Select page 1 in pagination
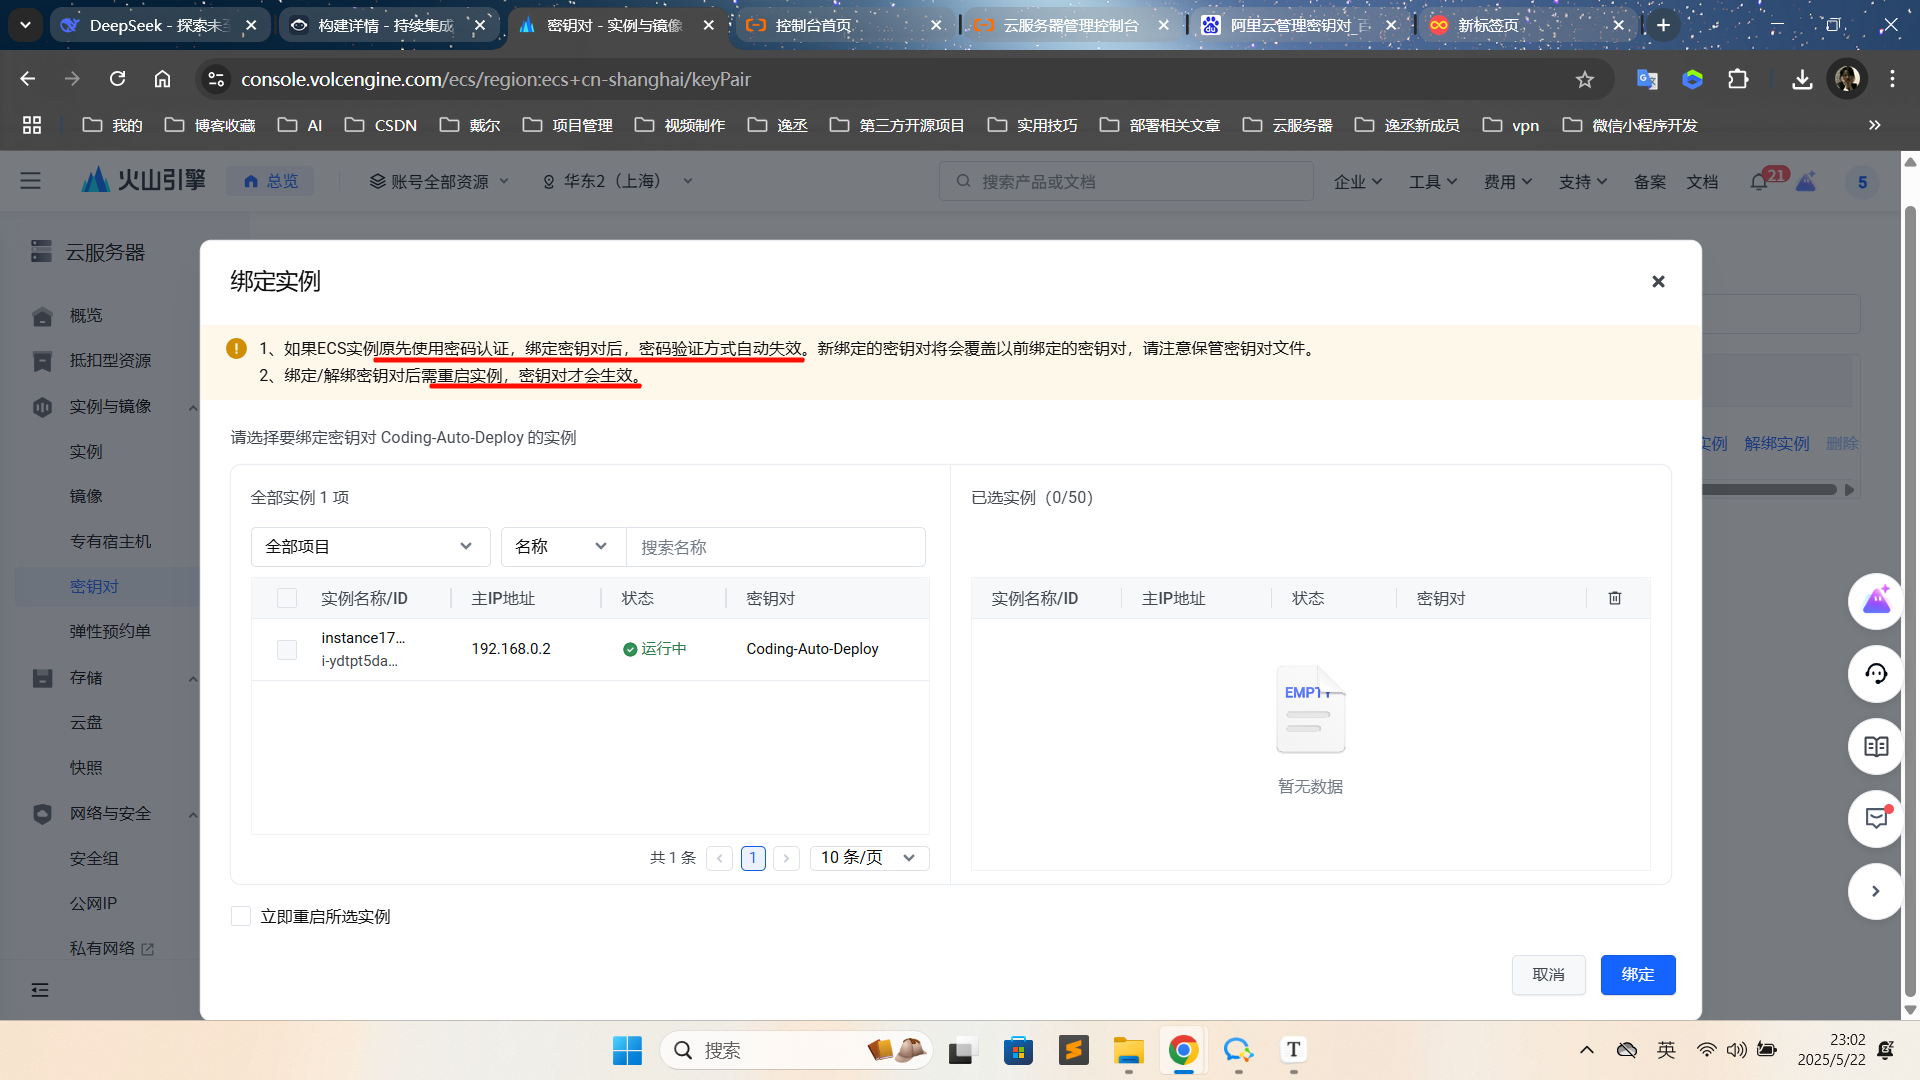The height and width of the screenshot is (1080, 1920). 753,858
